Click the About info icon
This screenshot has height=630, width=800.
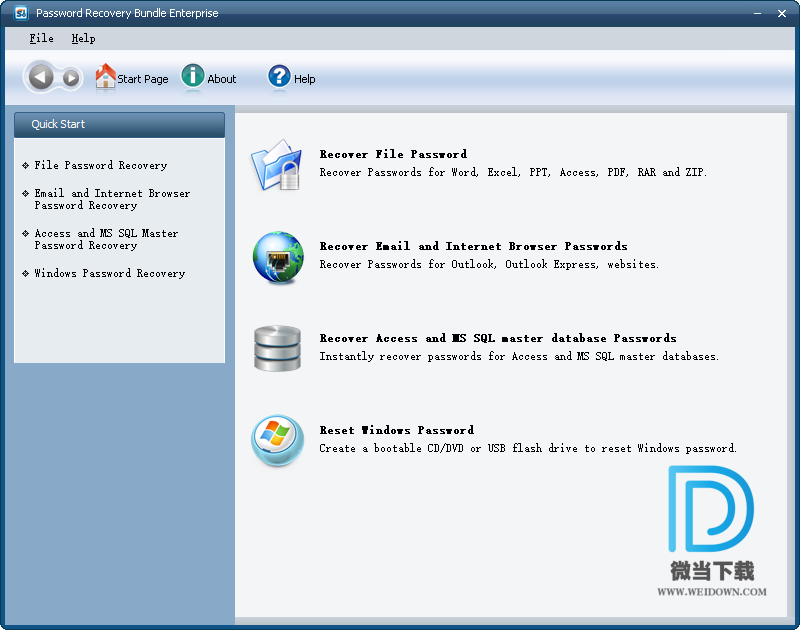193,76
